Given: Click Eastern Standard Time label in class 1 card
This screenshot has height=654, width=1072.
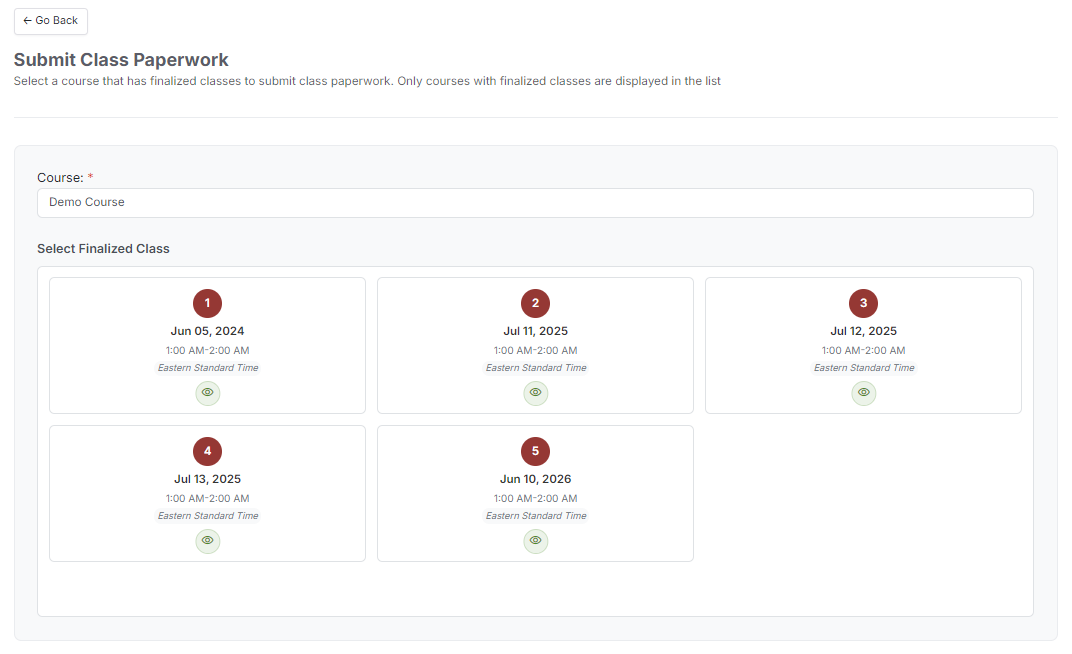Looking at the screenshot, I should coord(208,368).
